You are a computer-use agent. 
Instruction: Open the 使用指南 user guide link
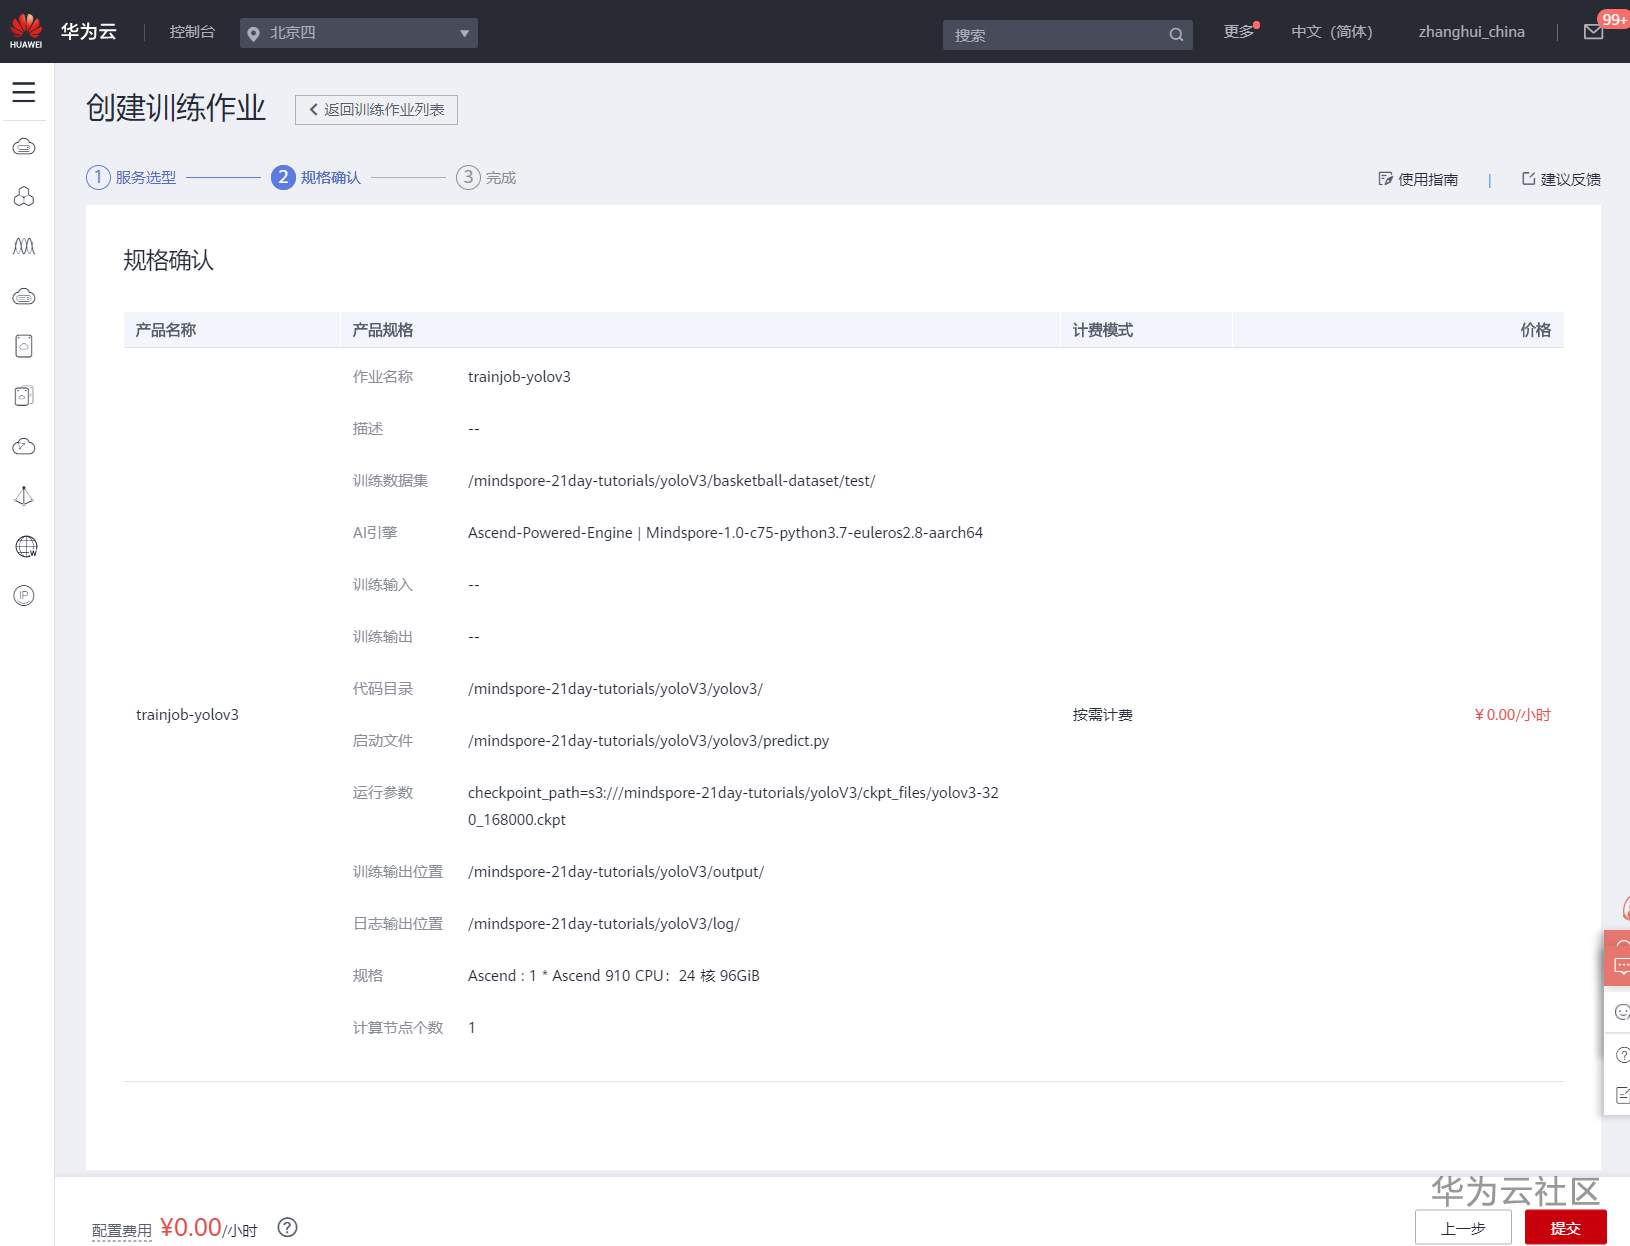coord(1418,179)
